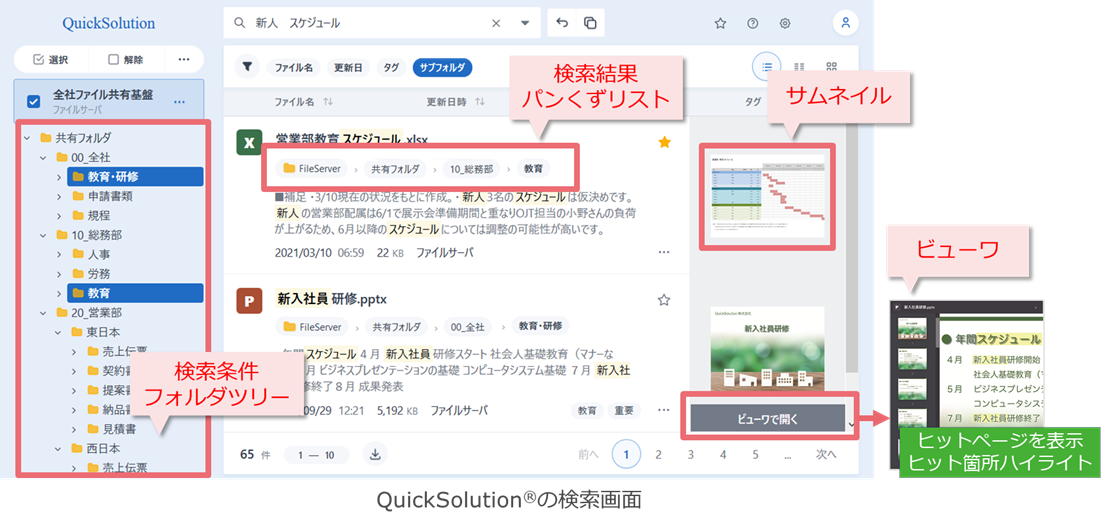Viewport: 1104px width, 528px height.
Task: Open the search history dropdown arrow
Action: (x=525, y=23)
